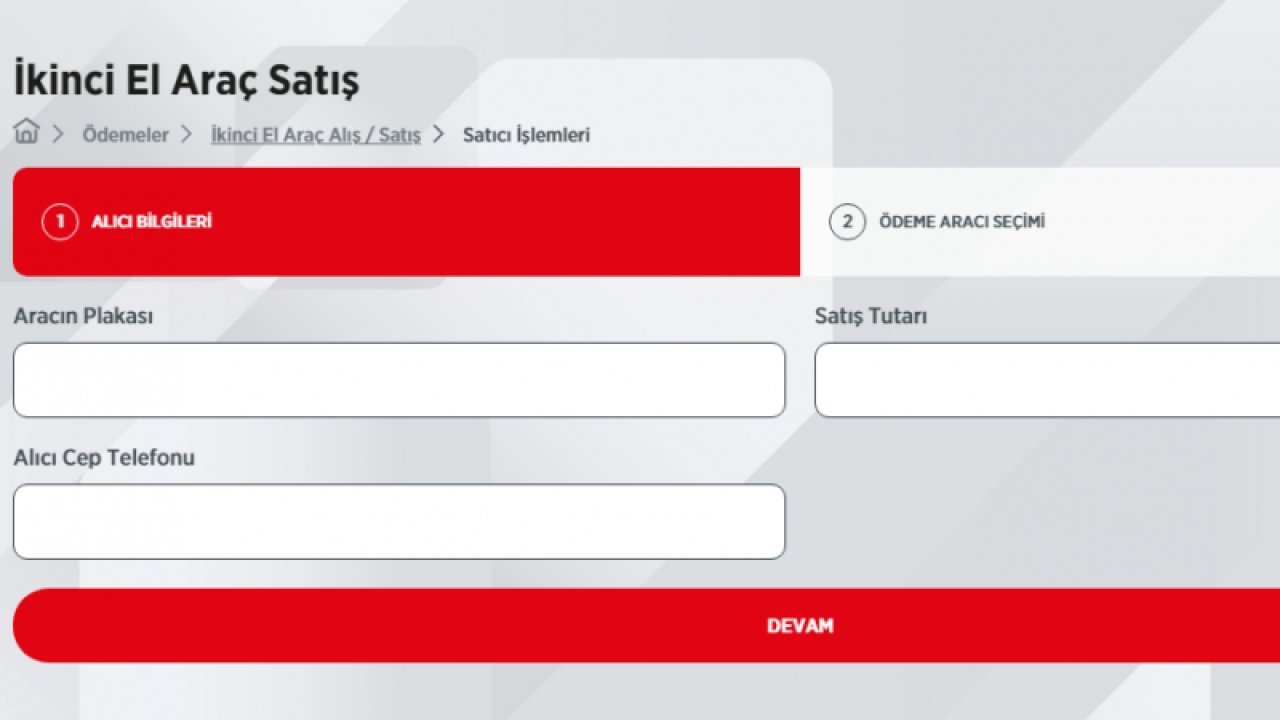Click the step 2 number circle
This screenshot has height=720, width=1280.
click(x=847, y=222)
